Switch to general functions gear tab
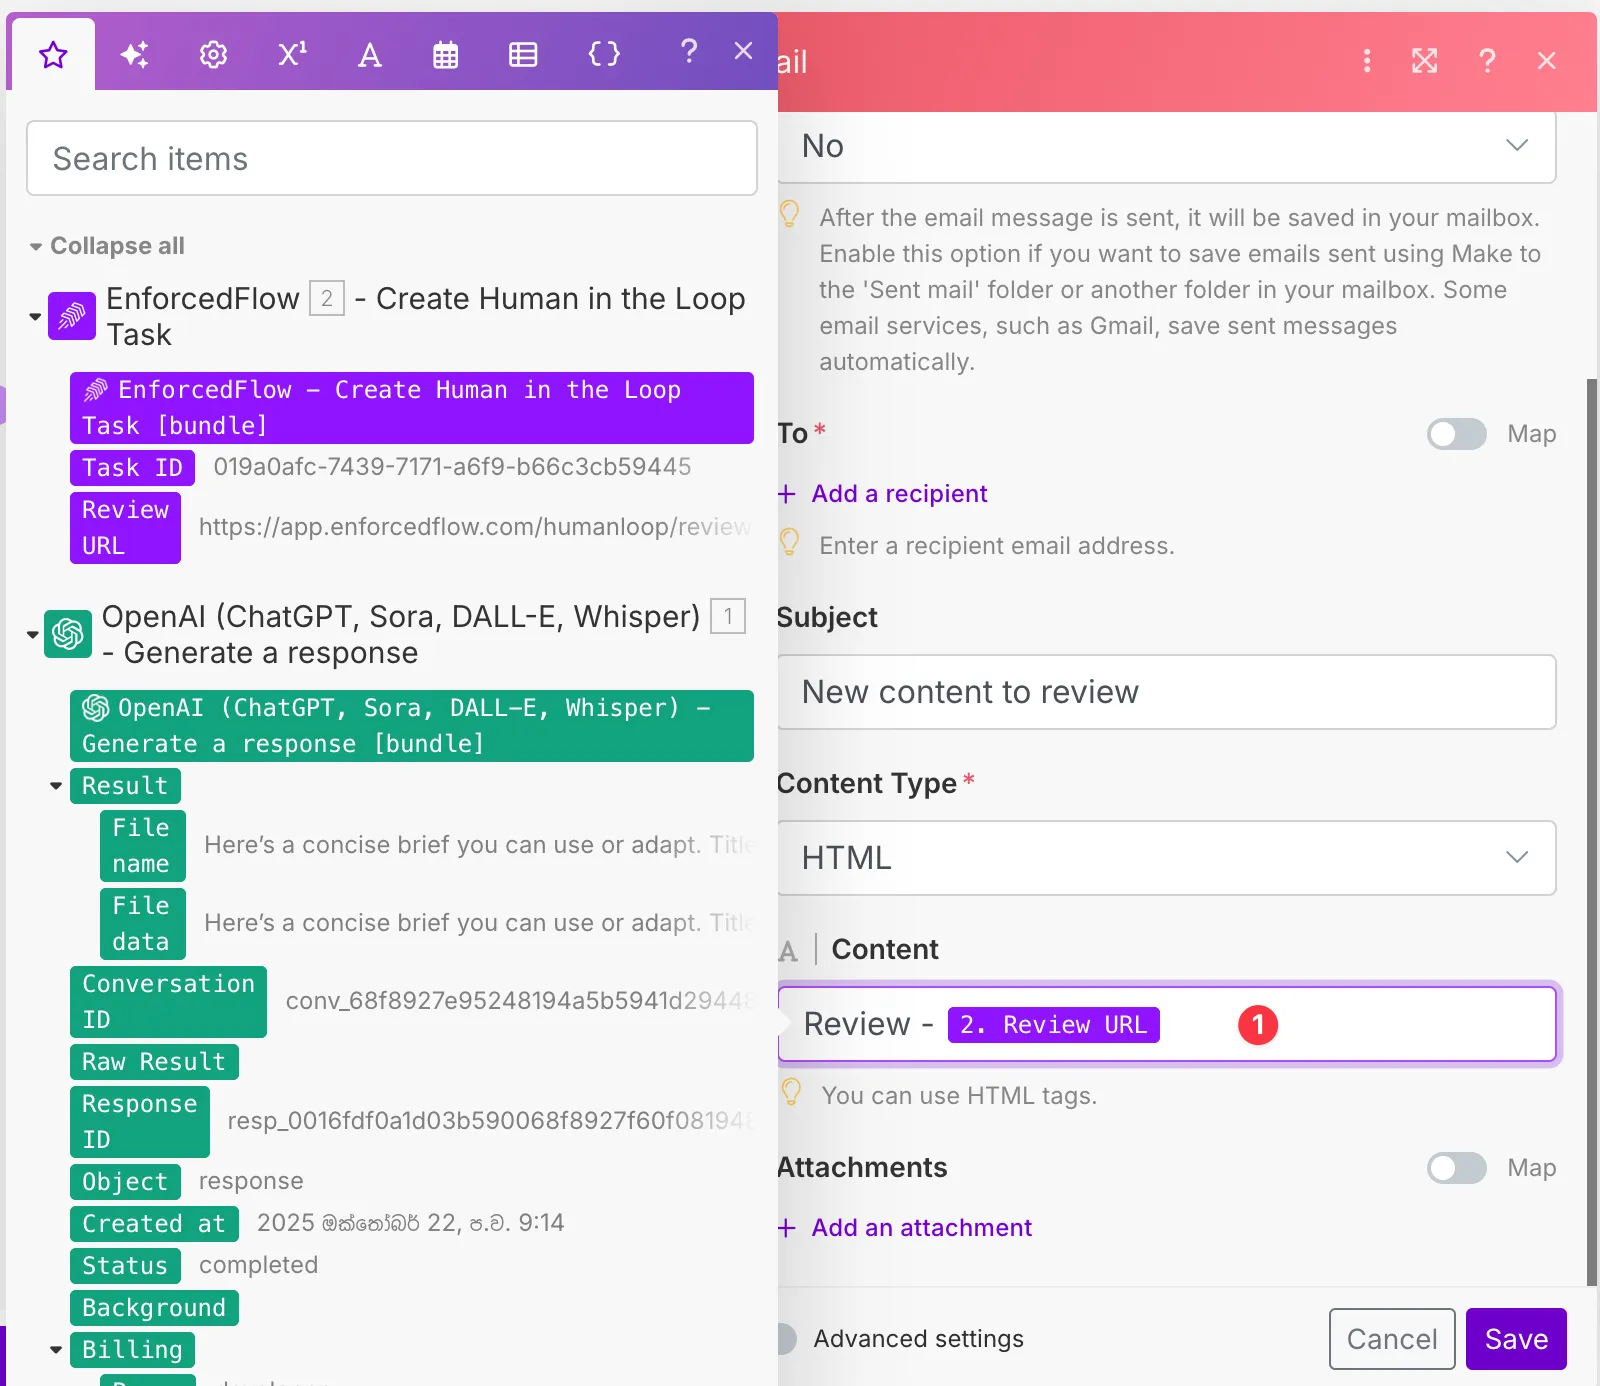The height and width of the screenshot is (1386, 1600). point(213,55)
